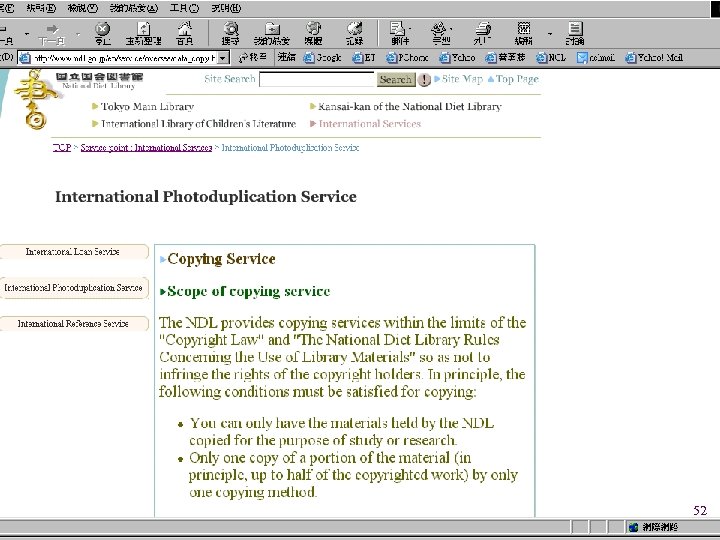Viewport: 720px width, 540px height.
Task: Open the browser Search pane magnifier icon
Action: click(231, 34)
